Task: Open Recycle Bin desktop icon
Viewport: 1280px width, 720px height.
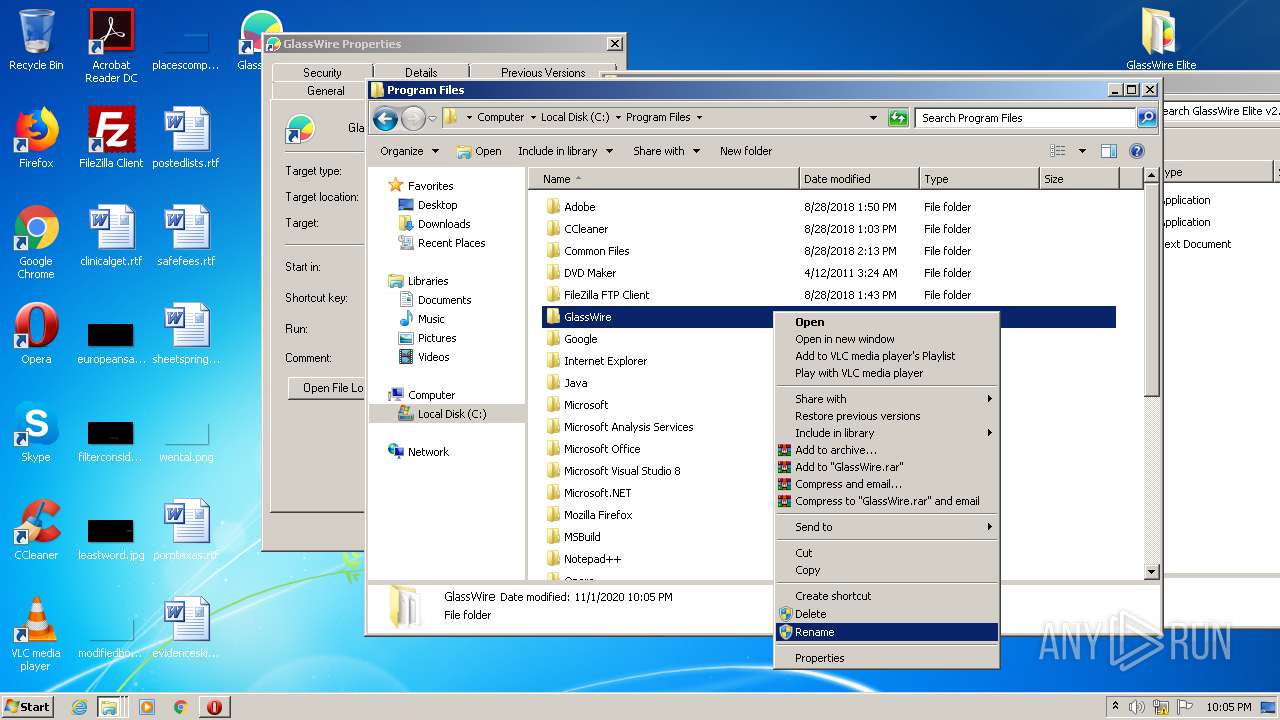Action: click(36, 40)
